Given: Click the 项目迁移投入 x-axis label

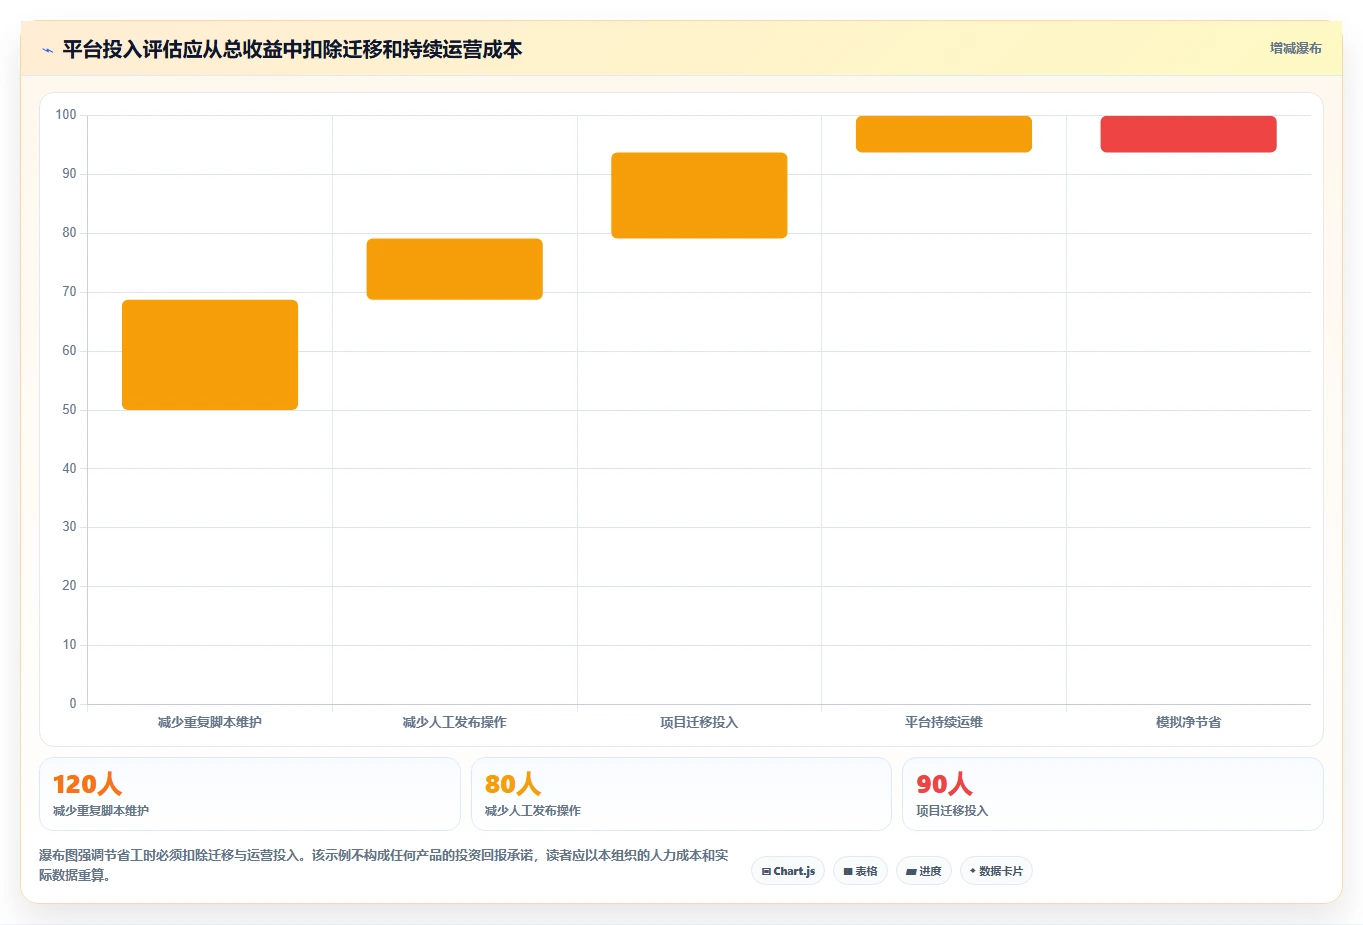Looking at the screenshot, I should [x=699, y=722].
